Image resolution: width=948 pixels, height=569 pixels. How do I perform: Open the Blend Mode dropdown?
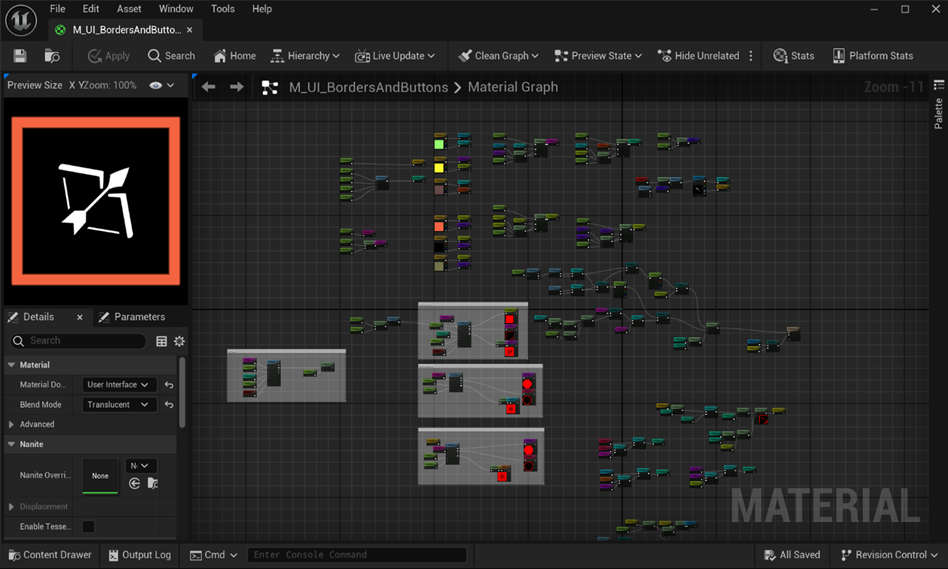click(119, 405)
